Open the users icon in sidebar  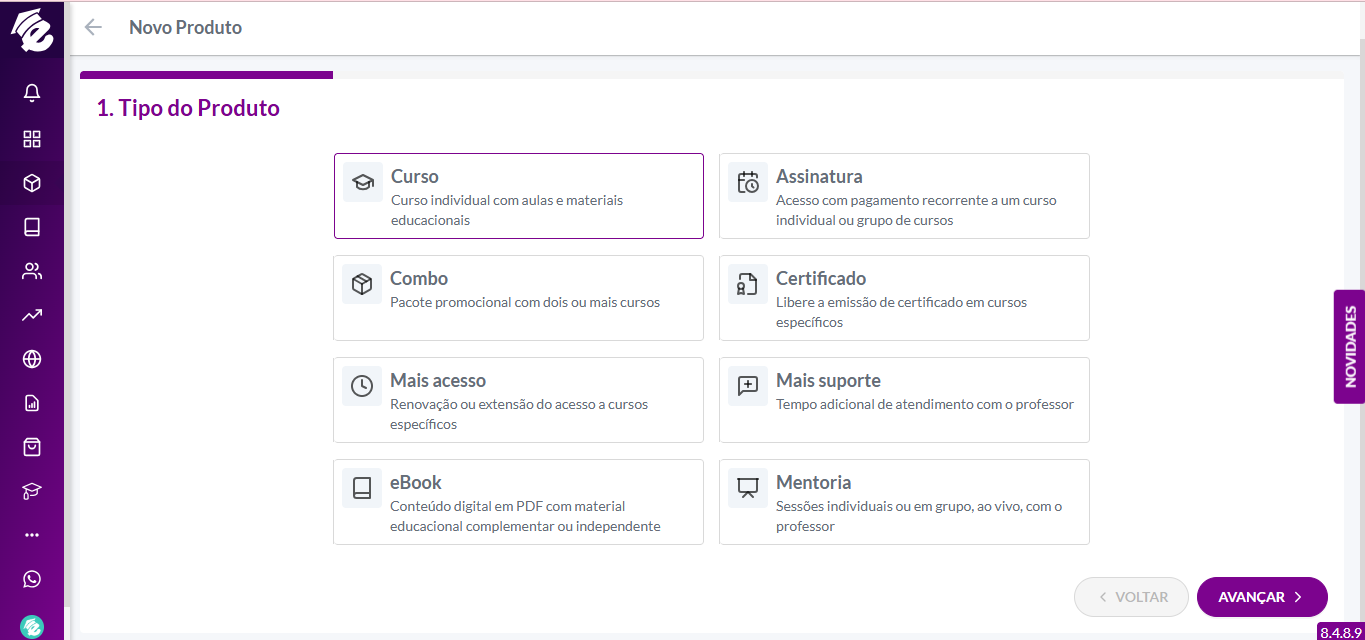(x=32, y=271)
